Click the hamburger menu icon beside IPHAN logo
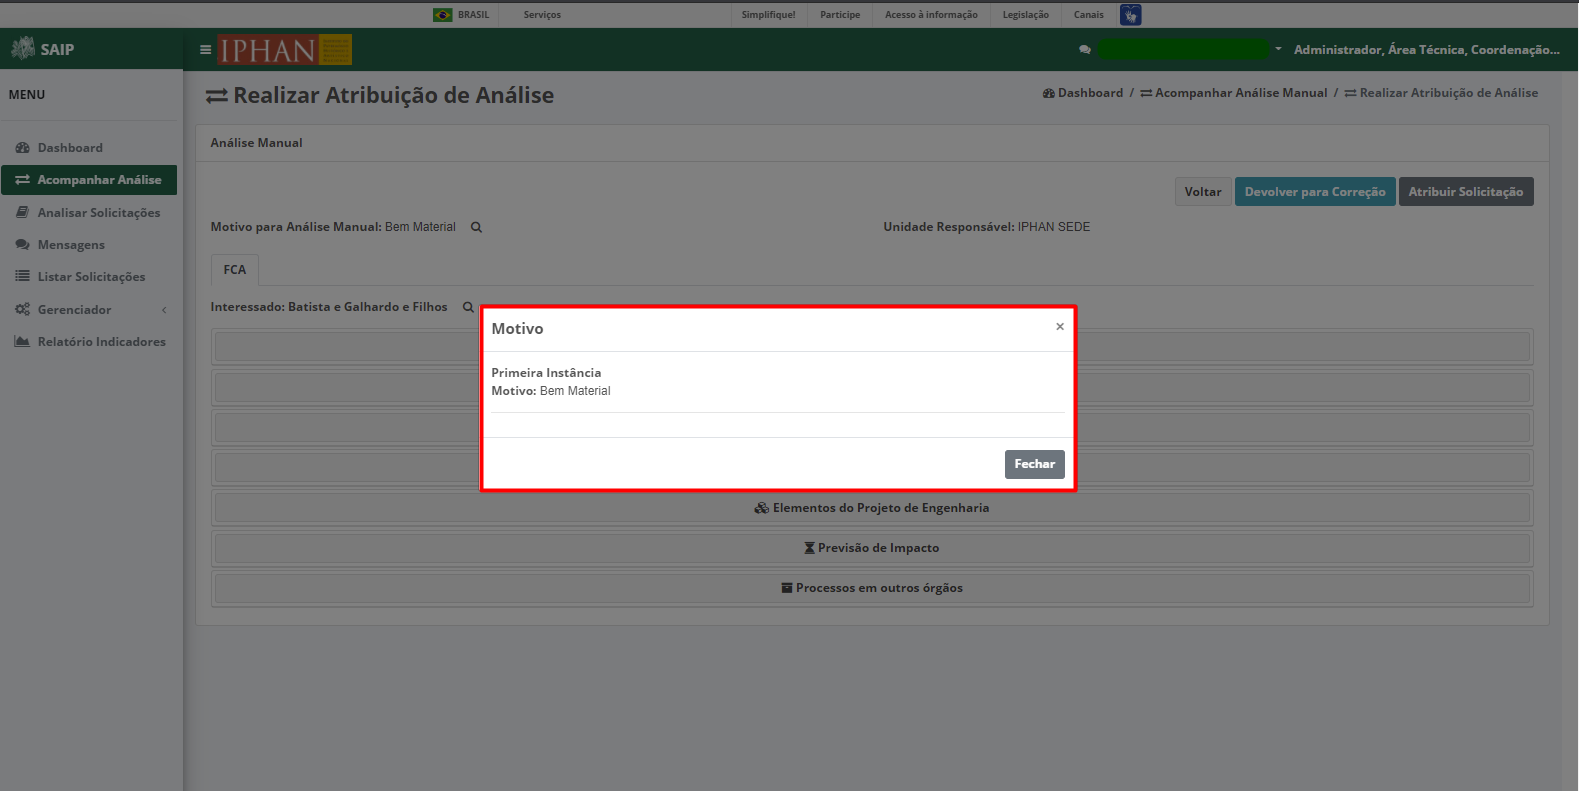Viewport: 1579px width, 791px height. (x=205, y=49)
